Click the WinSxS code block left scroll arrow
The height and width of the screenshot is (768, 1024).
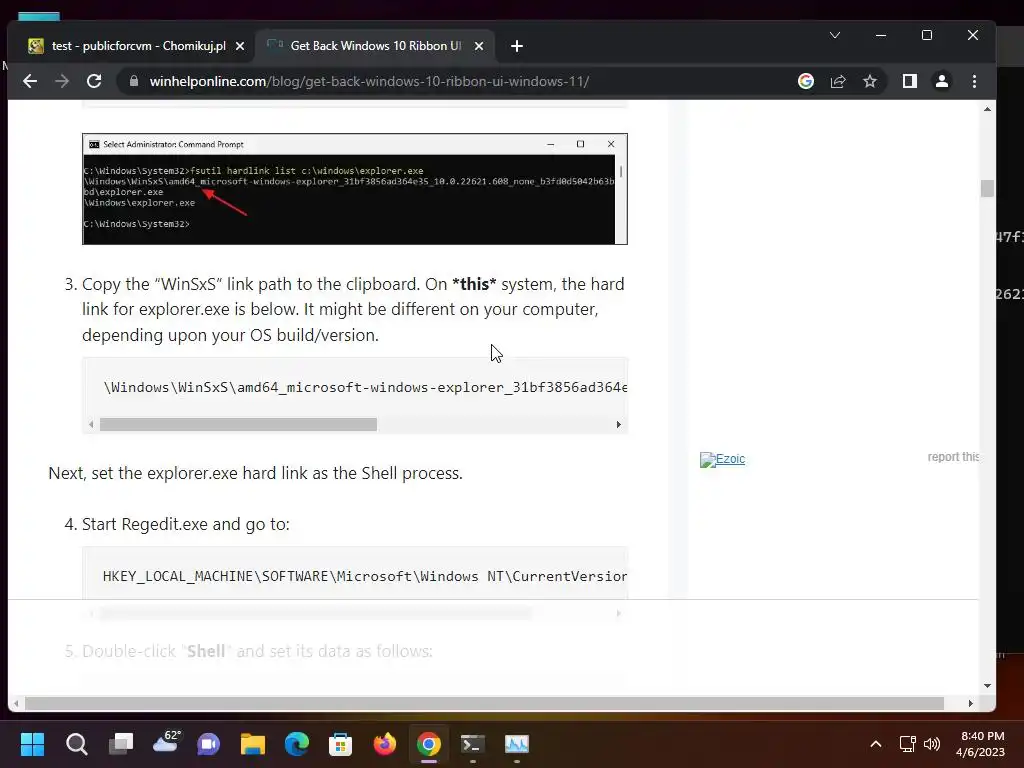coord(91,424)
